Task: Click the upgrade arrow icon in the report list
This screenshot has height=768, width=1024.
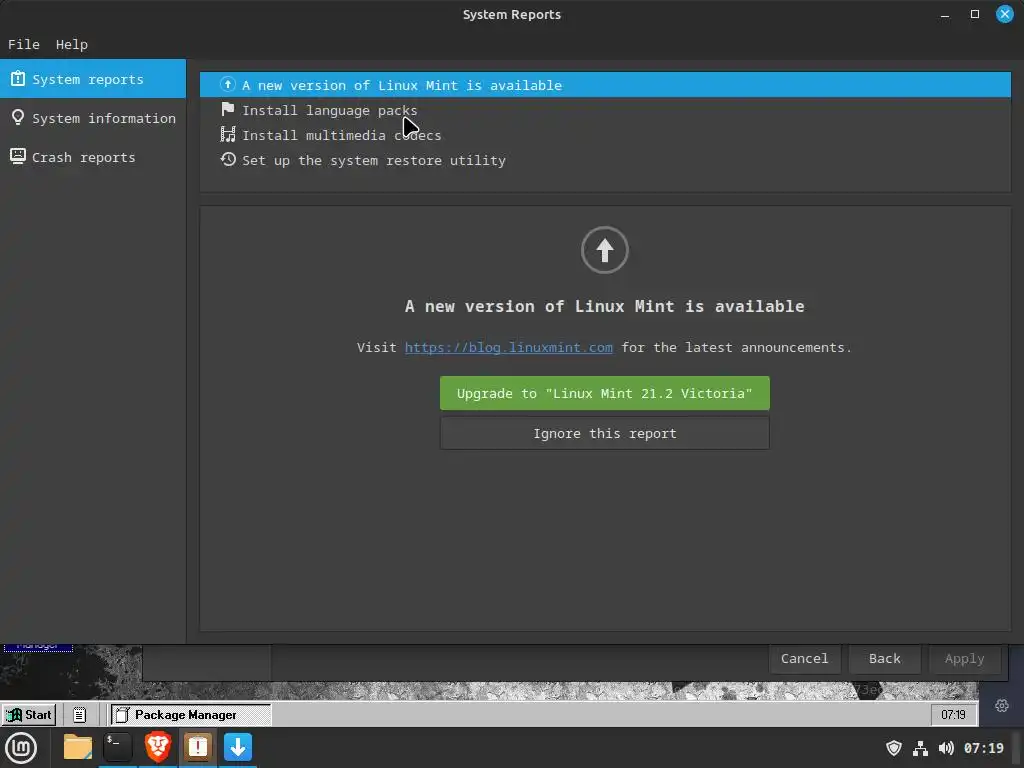Action: click(x=227, y=84)
